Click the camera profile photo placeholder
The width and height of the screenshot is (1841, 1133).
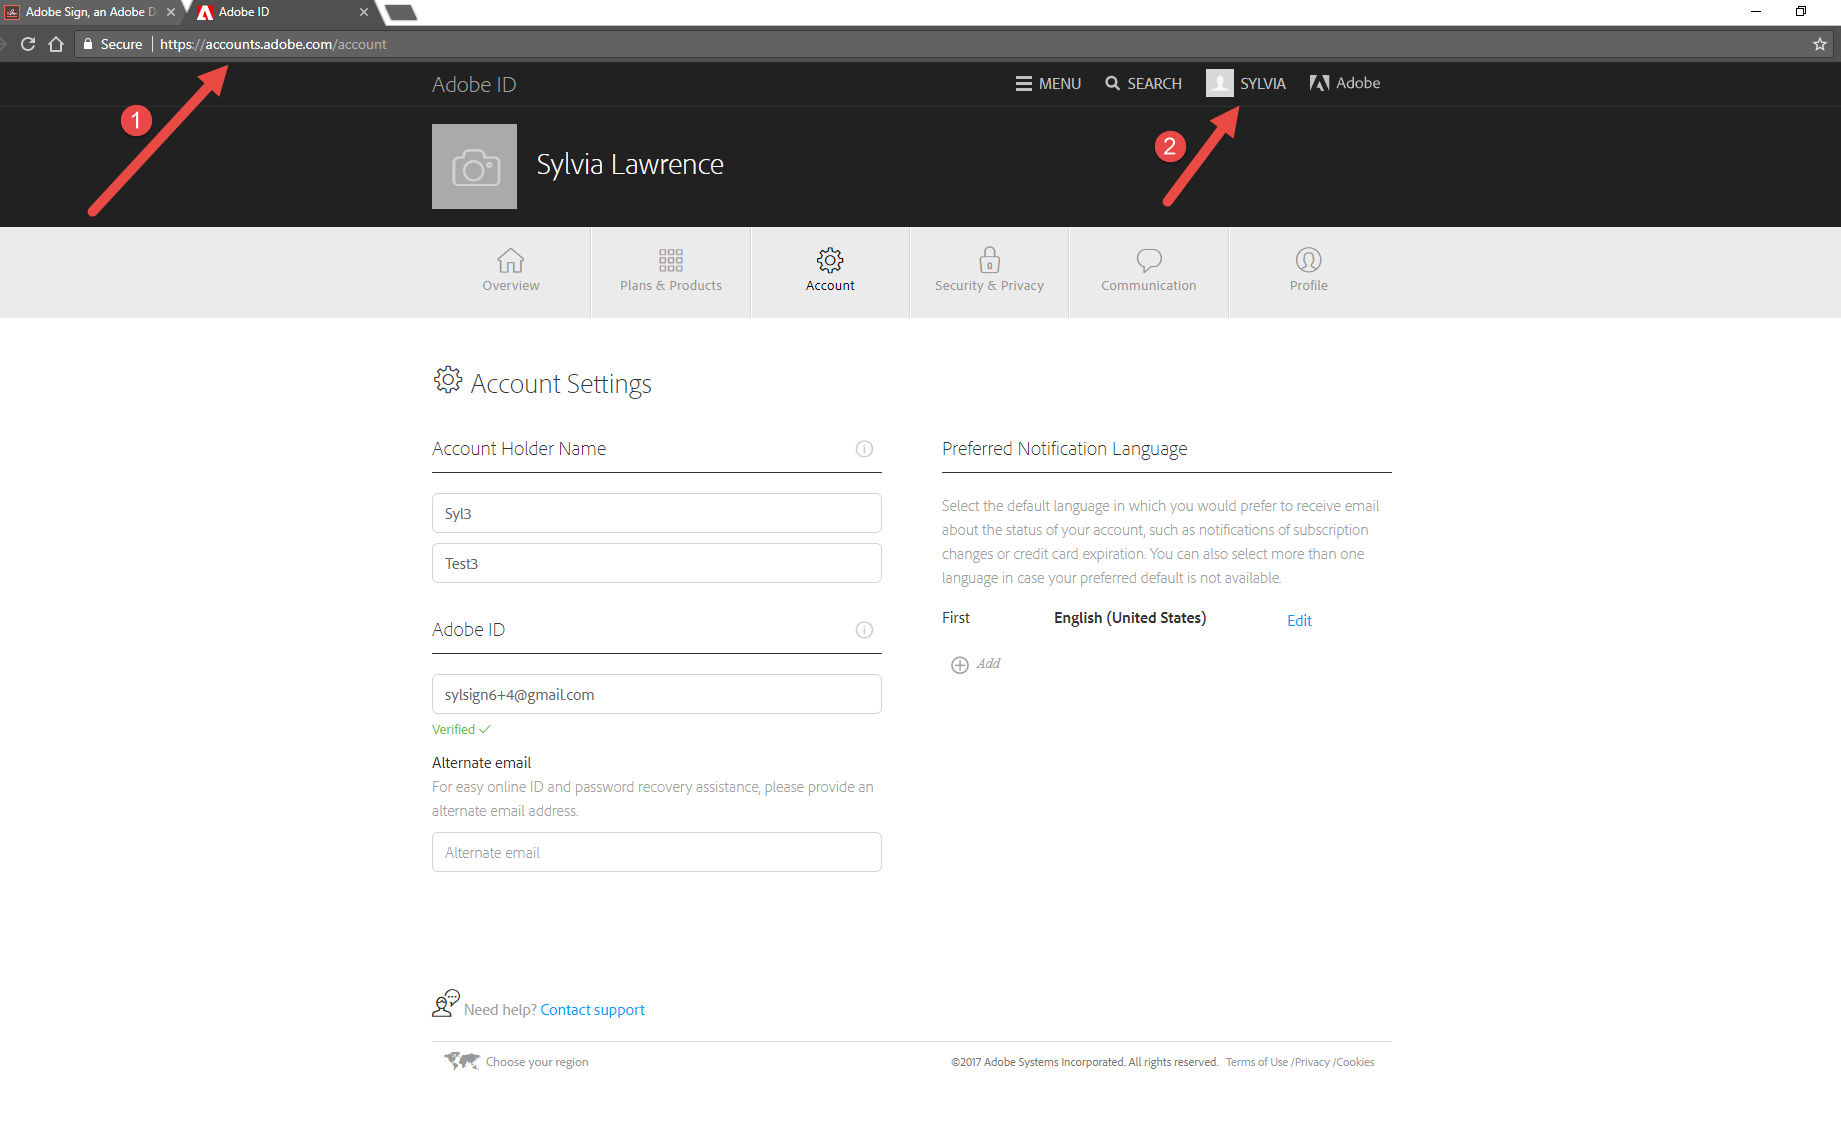point(474,166)
